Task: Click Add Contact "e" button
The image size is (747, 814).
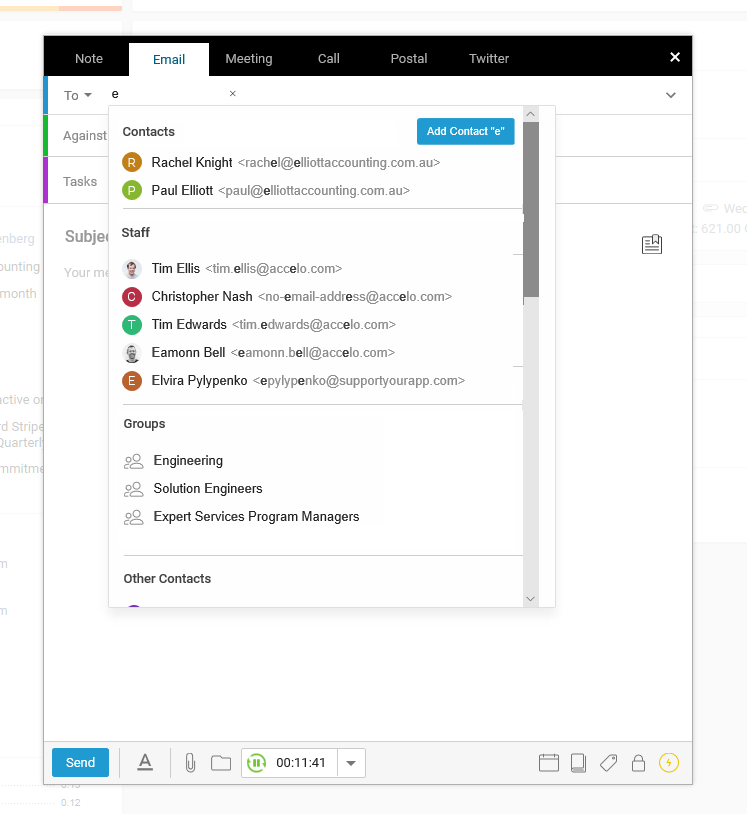Action: point(466,131)
